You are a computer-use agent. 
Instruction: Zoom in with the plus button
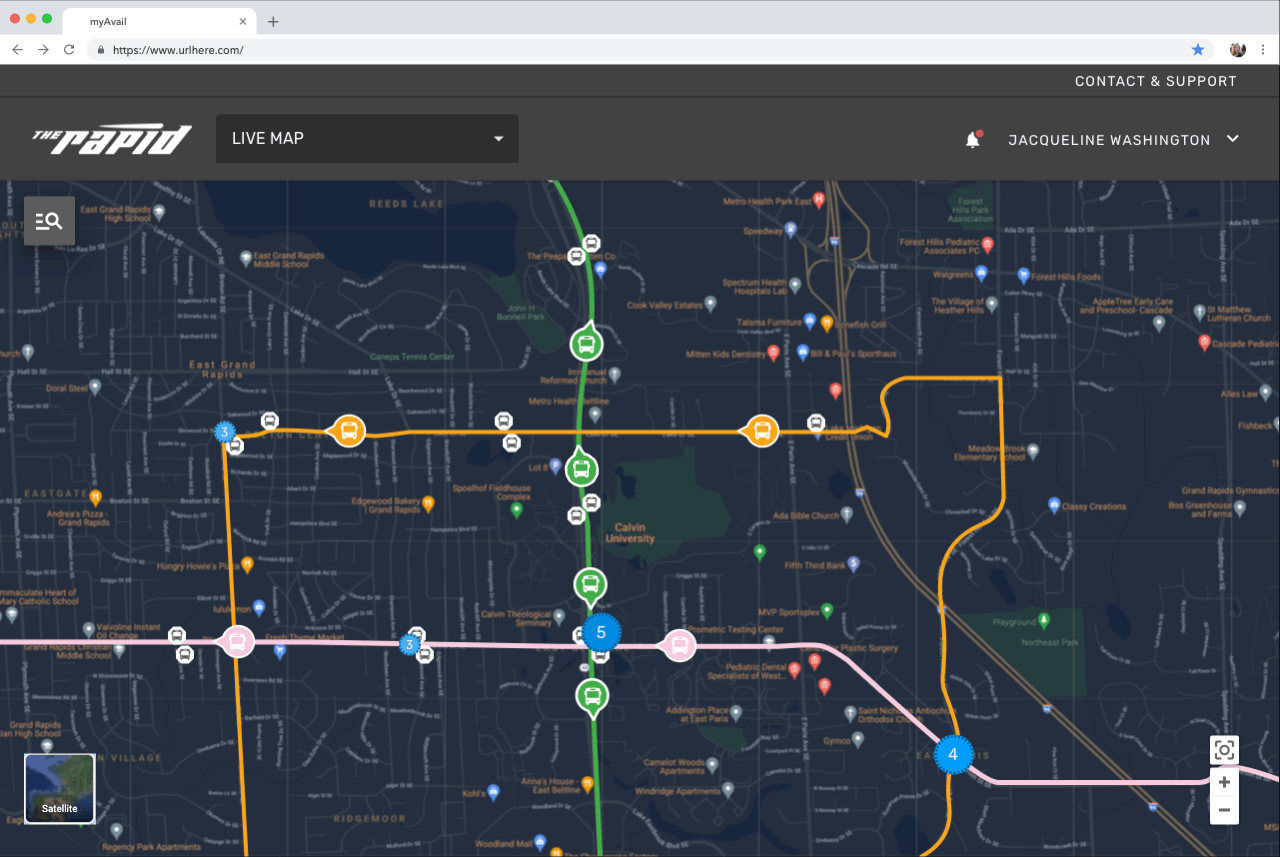coord(1224,782)
